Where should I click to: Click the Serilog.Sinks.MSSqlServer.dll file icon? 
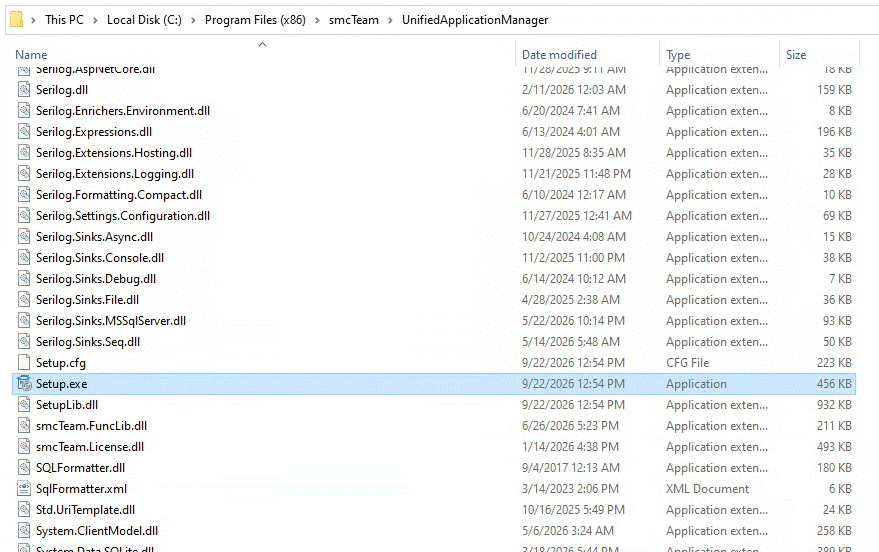coord(24,321)
